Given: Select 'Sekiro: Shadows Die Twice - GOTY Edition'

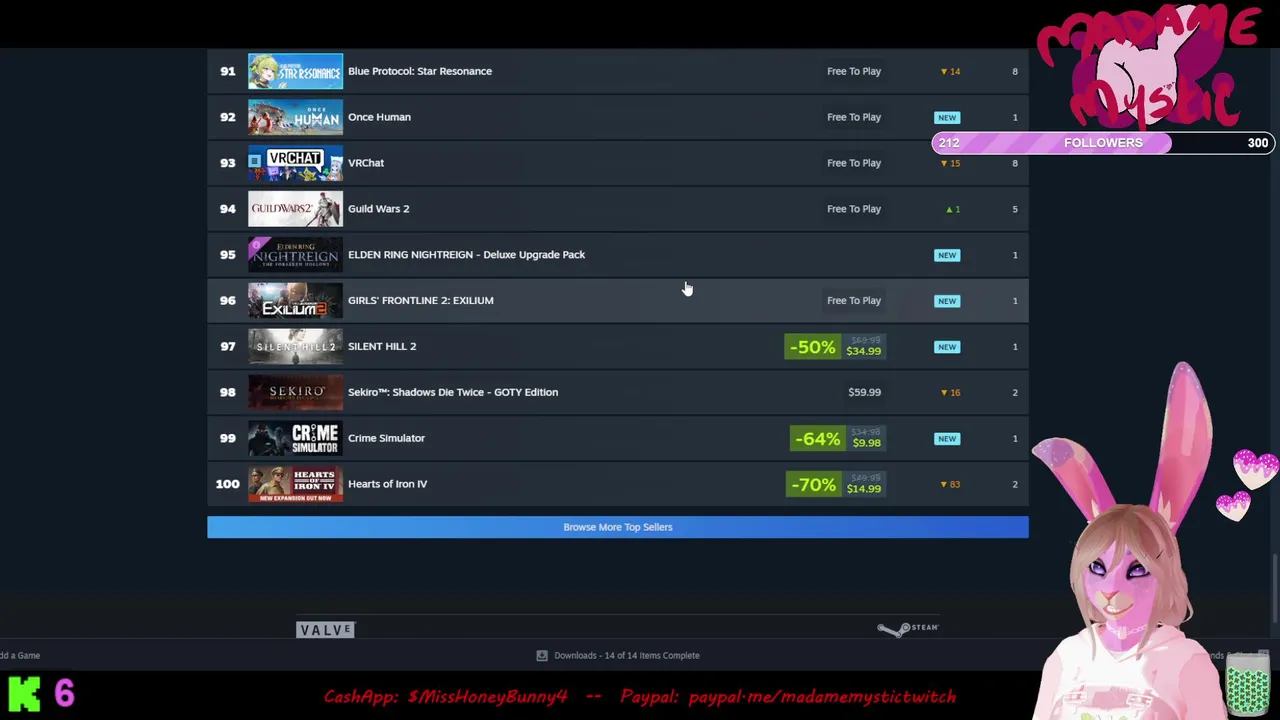Looking at the screenshot, I should click(x=453, y=392).
